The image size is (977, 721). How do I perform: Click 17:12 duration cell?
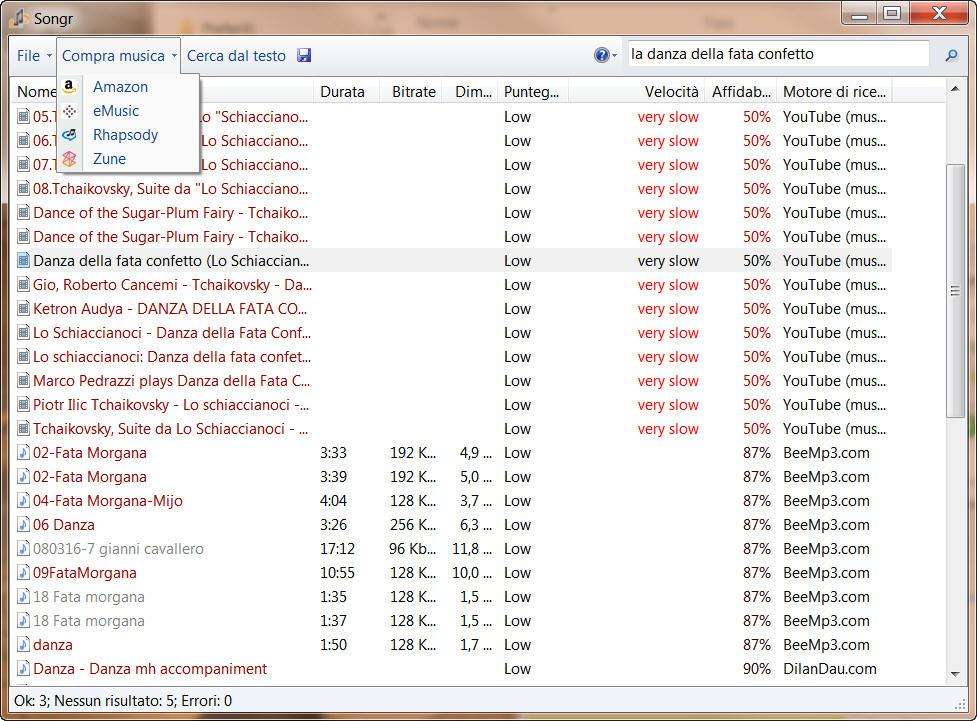(337, 549)
